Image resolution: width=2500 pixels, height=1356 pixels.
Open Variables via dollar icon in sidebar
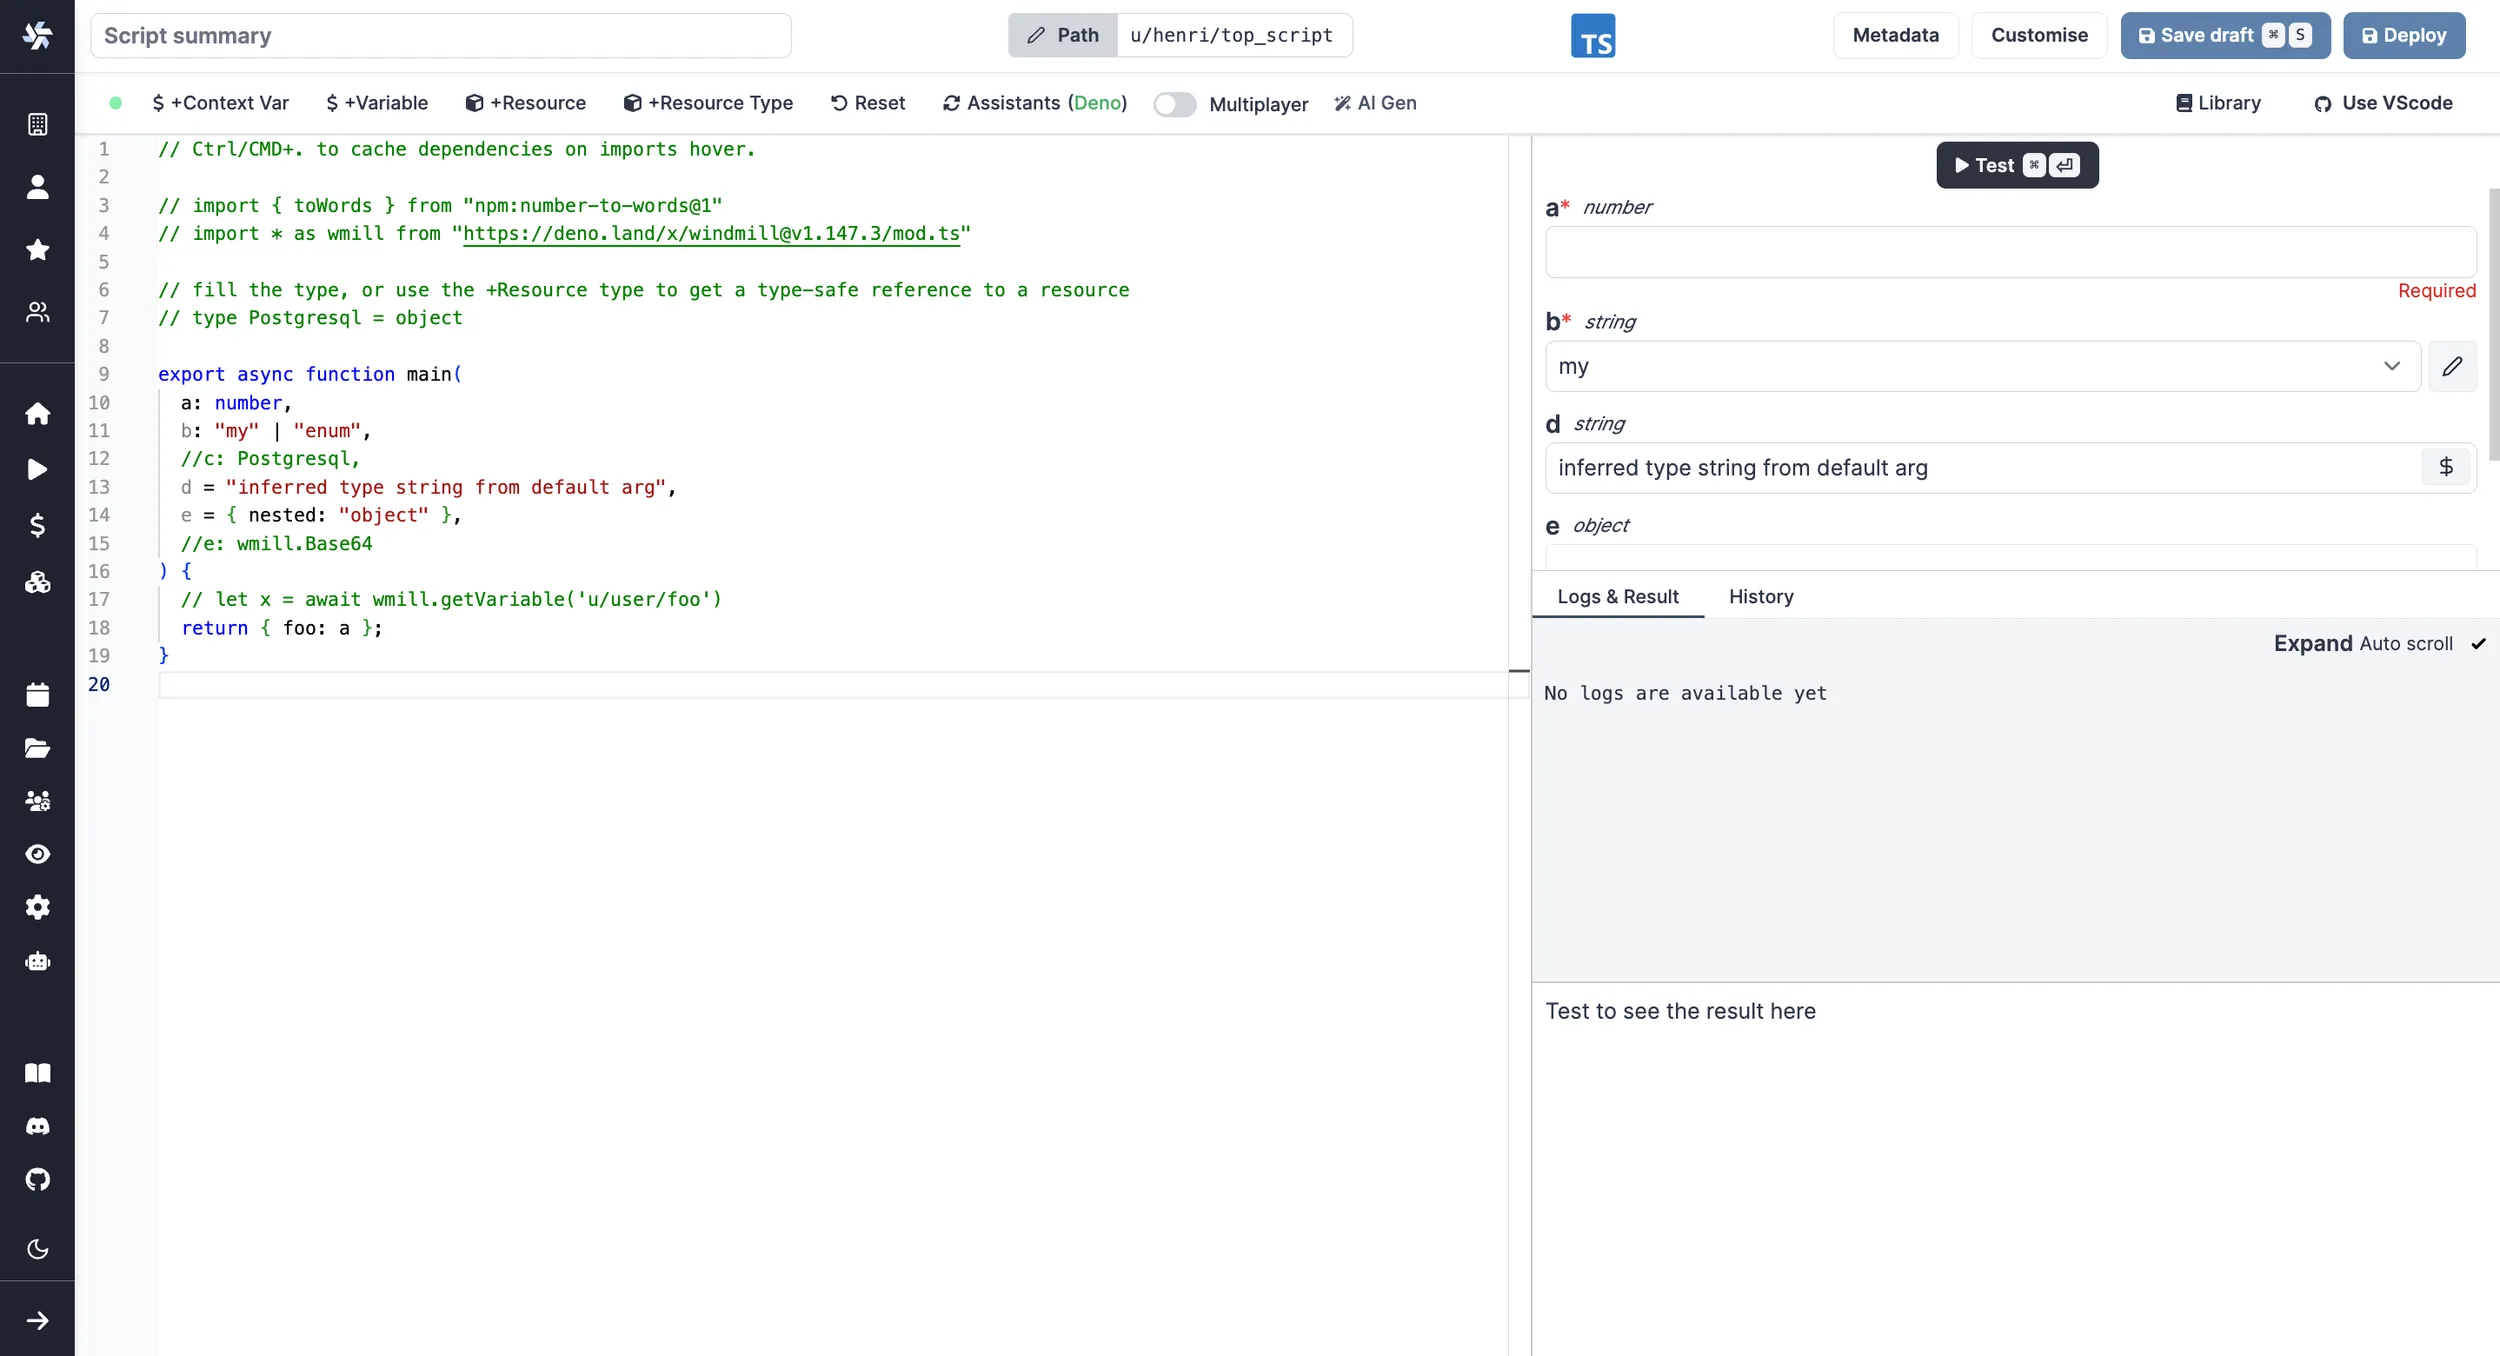coord(37,525)
